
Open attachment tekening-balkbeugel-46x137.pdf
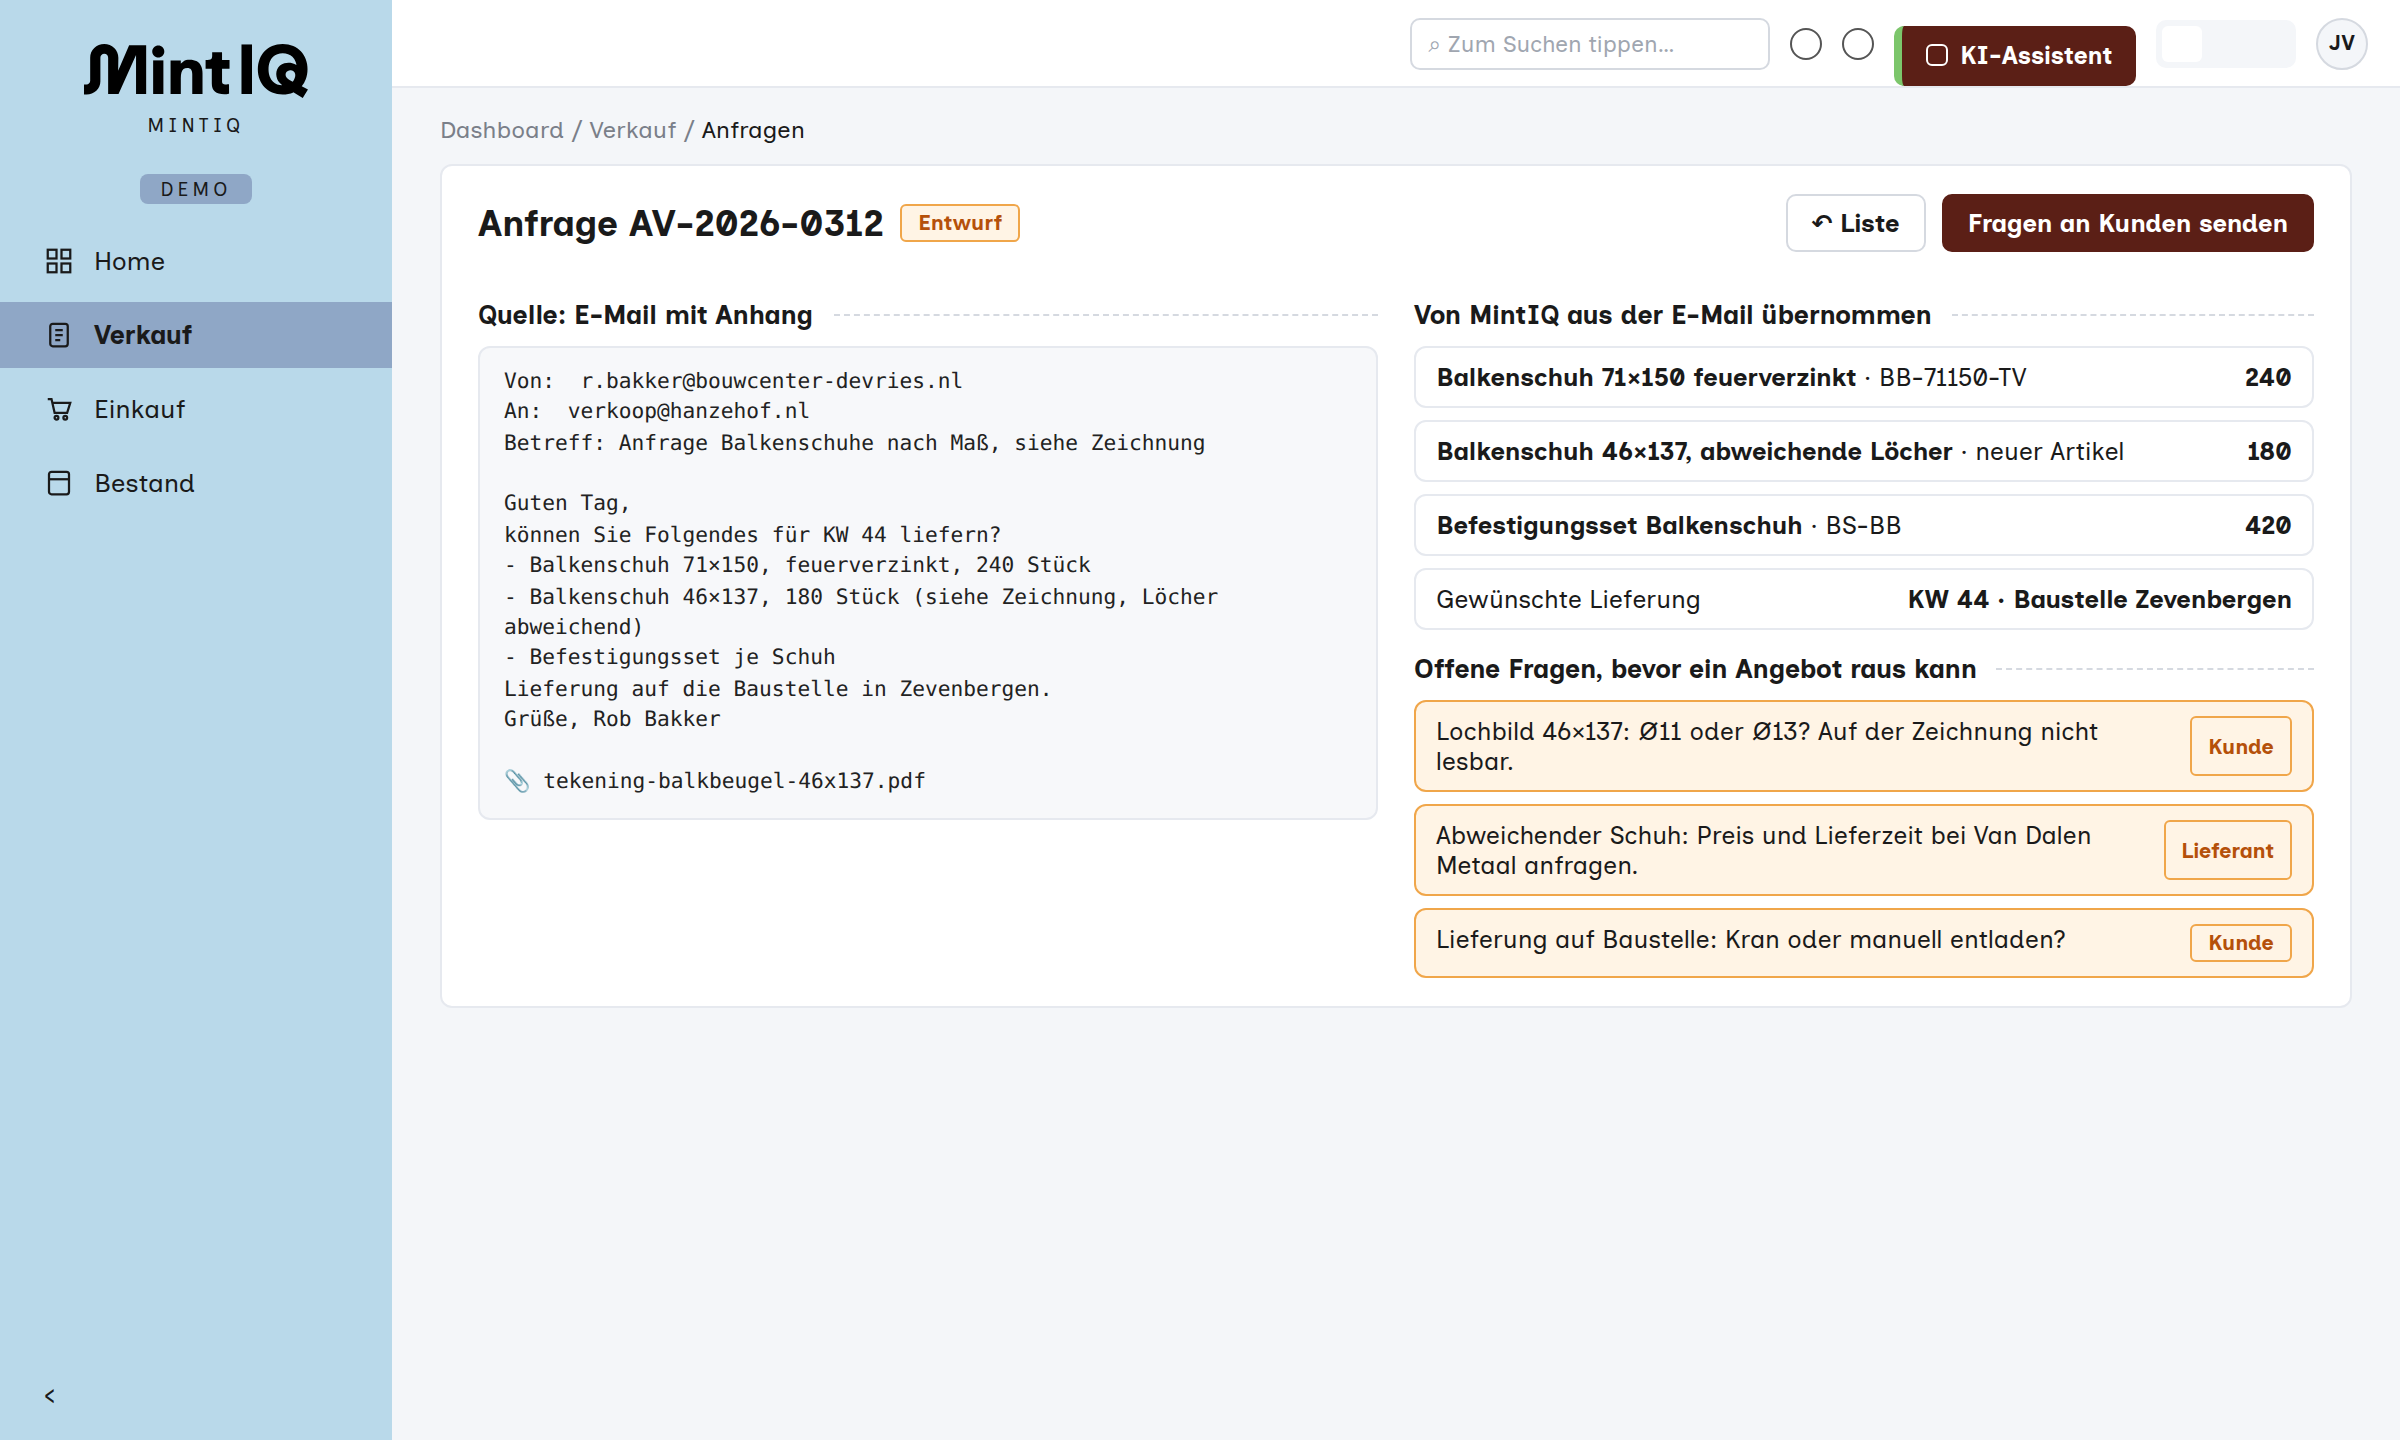734,781
